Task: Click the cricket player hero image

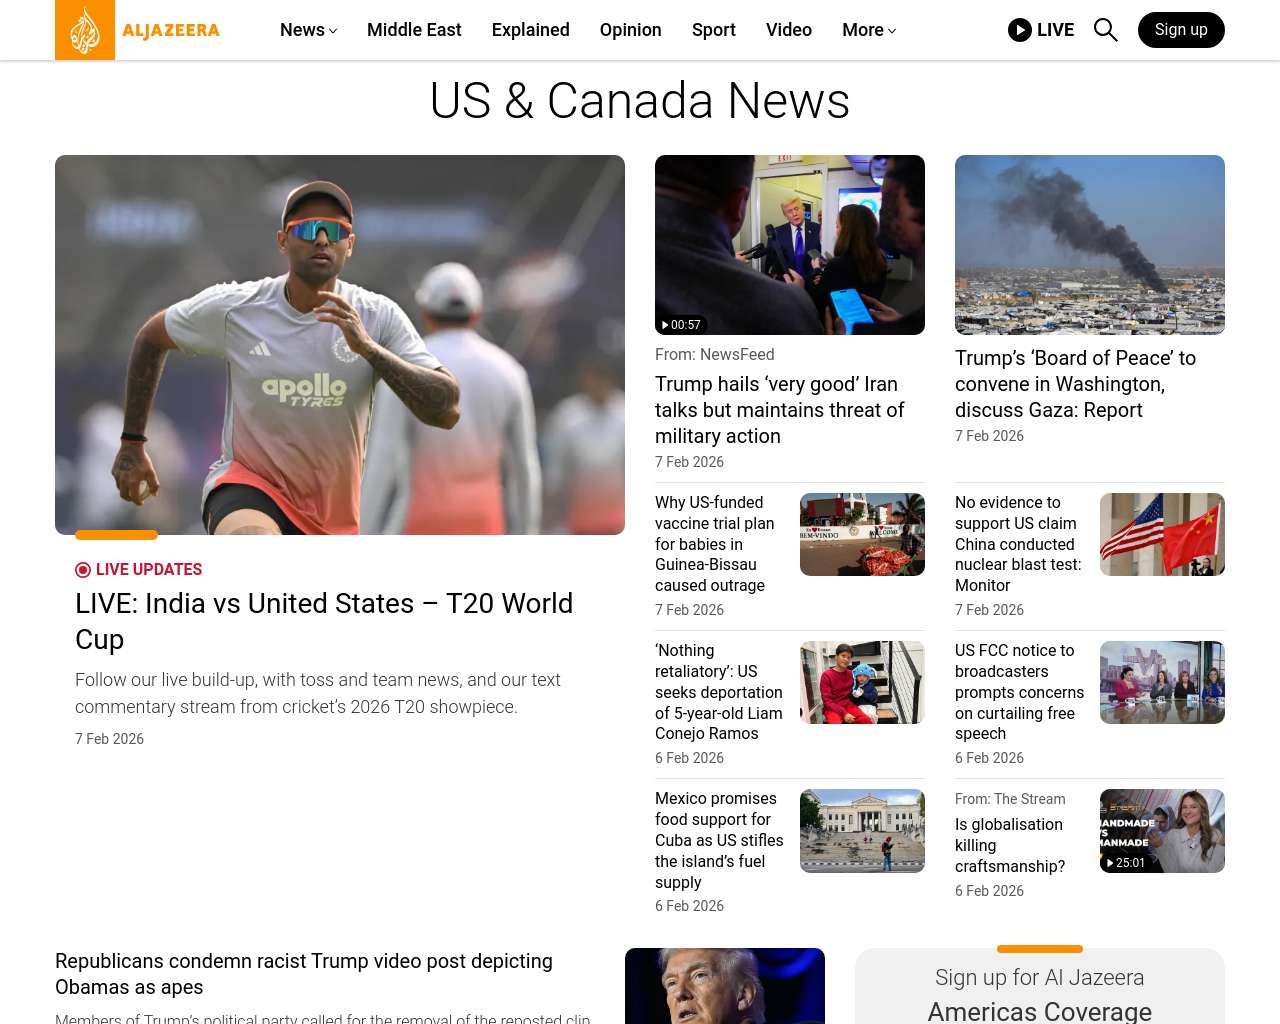Action: (340, 345)
